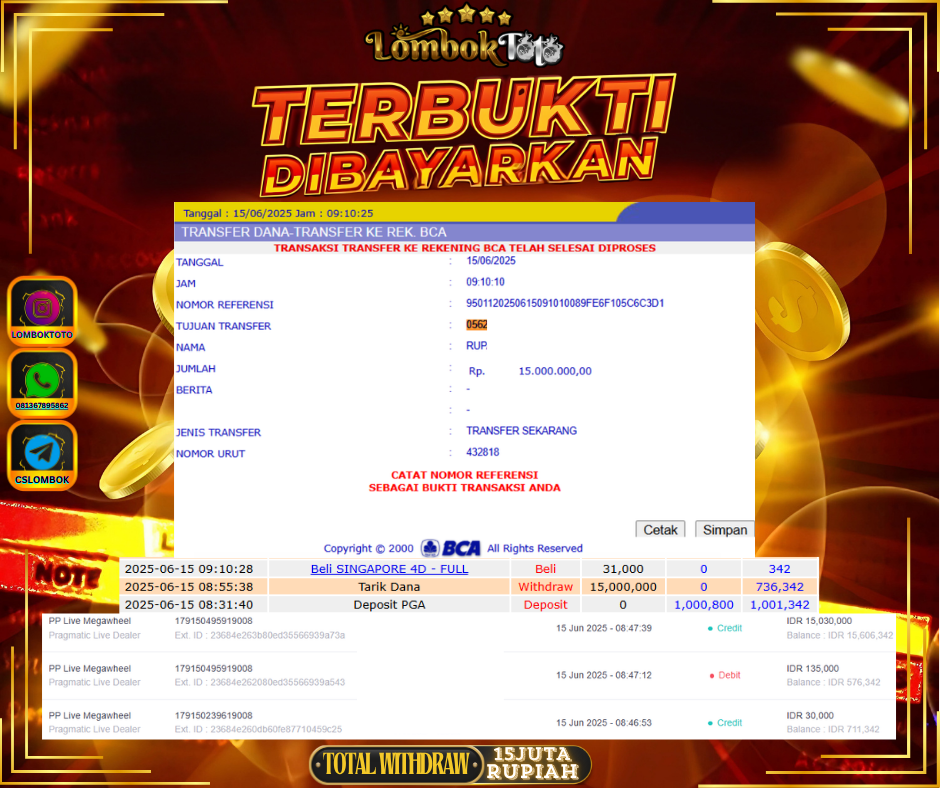Click the Total Withdraw 15 Juta banner

click(x=450, y=765)
